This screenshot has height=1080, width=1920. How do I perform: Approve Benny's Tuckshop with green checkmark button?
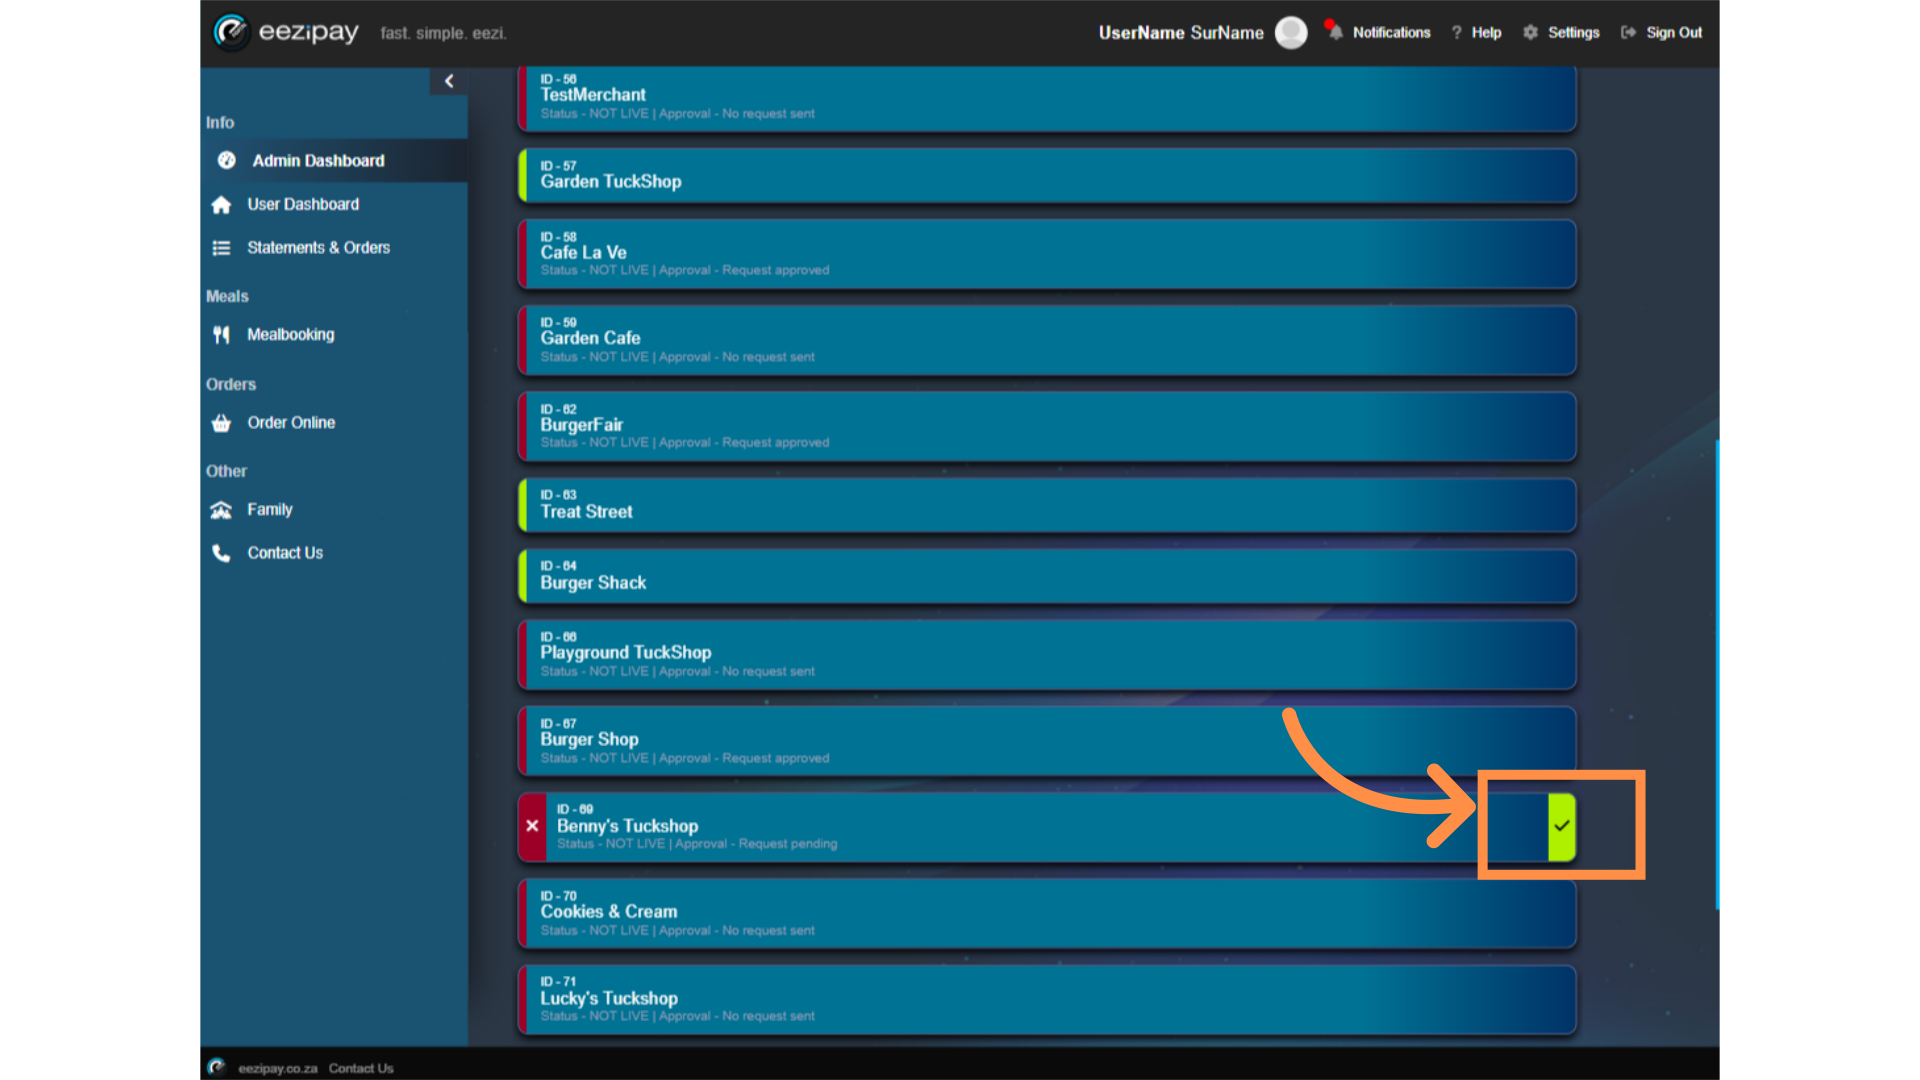pyautogui.click(x=1561, y=826)
